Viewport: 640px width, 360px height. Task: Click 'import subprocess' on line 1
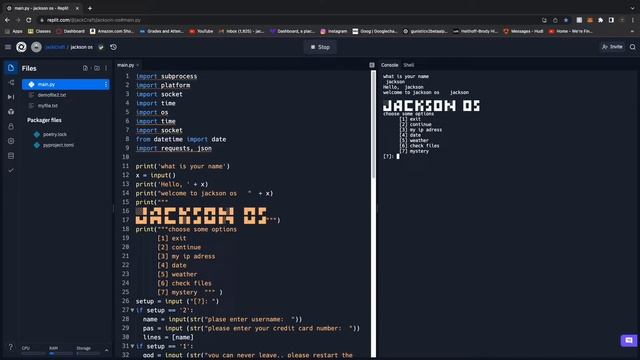[167, 76]
